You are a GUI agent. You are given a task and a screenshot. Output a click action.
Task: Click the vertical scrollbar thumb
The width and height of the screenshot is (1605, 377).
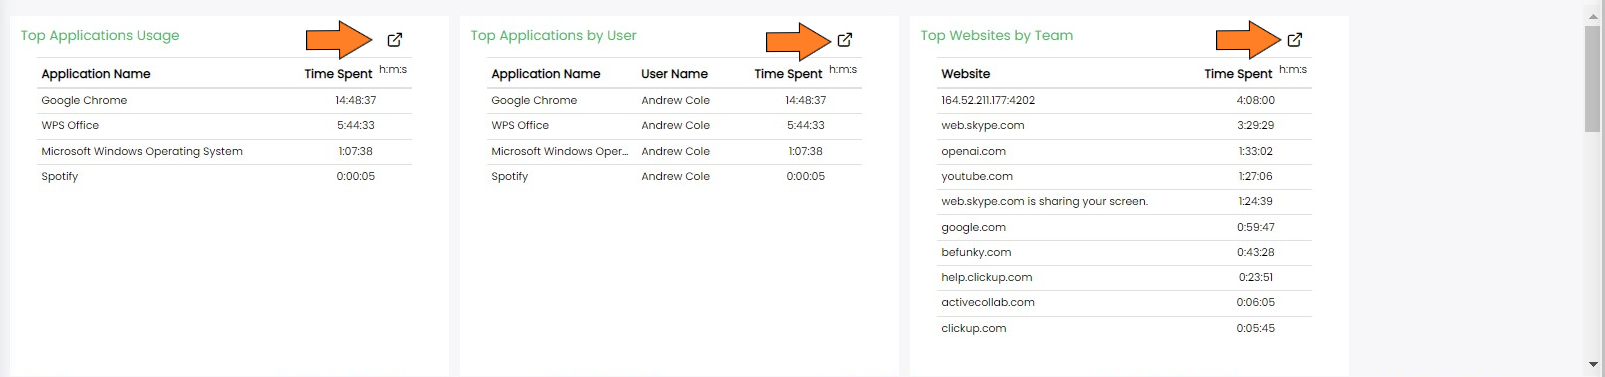click(1593, 79)
